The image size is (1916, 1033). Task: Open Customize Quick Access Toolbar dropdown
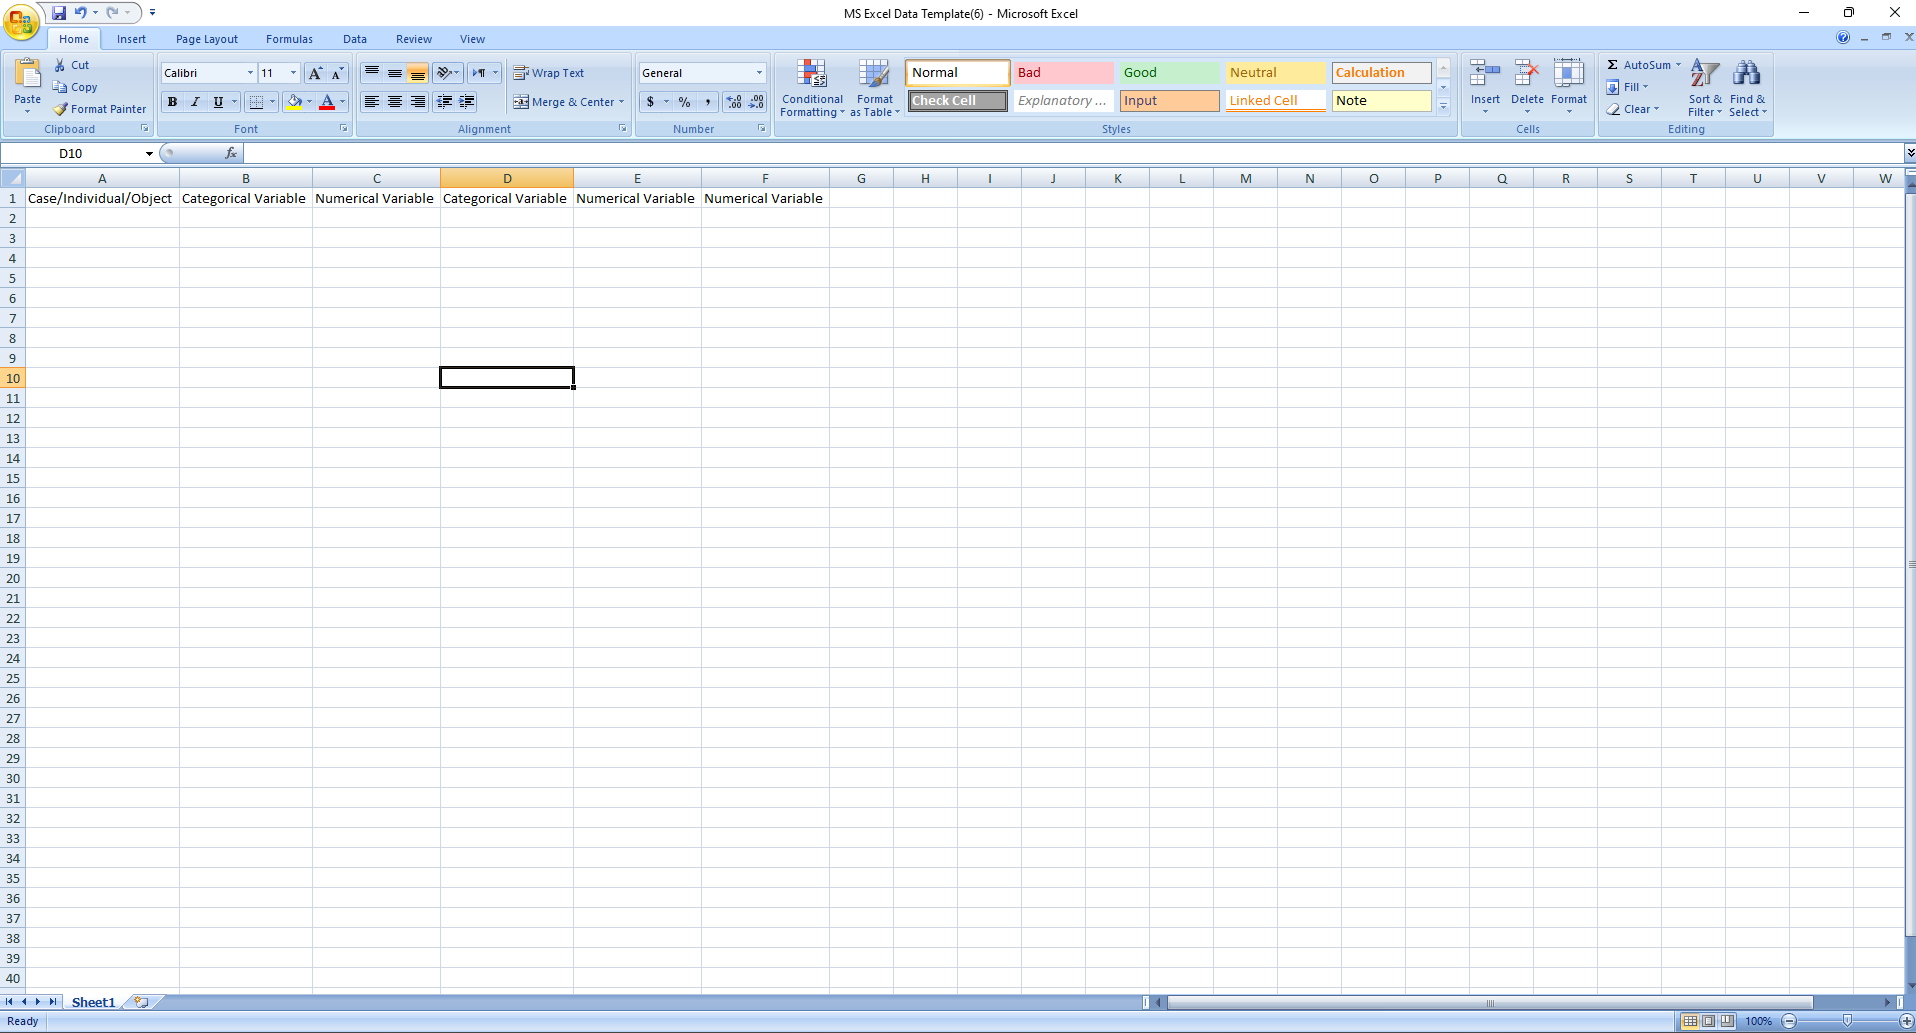(x=152, y=13)
